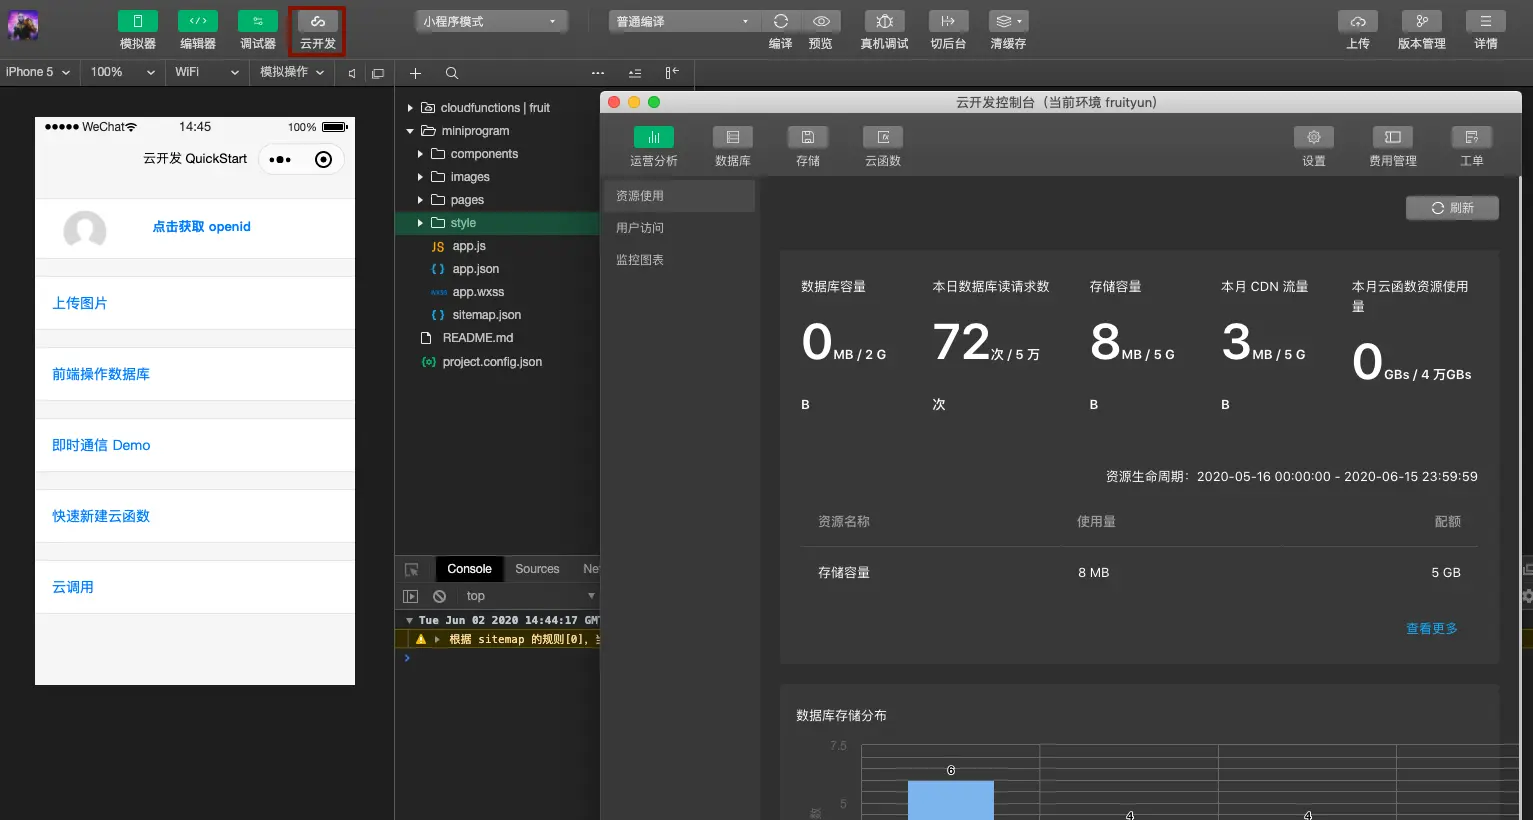
Task: Toggle simulator sound with the speaker icon
Action: (352, 73)
